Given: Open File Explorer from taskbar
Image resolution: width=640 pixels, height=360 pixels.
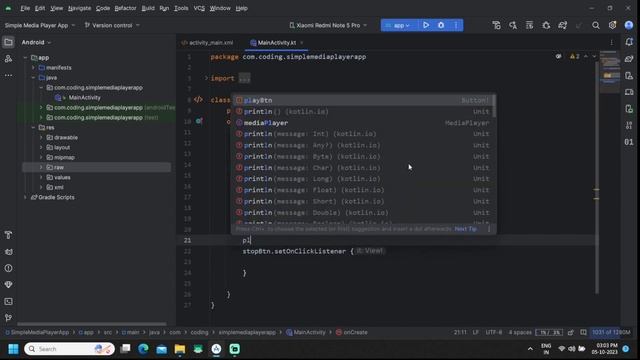Looking at the screenshot, I should 180,349.
